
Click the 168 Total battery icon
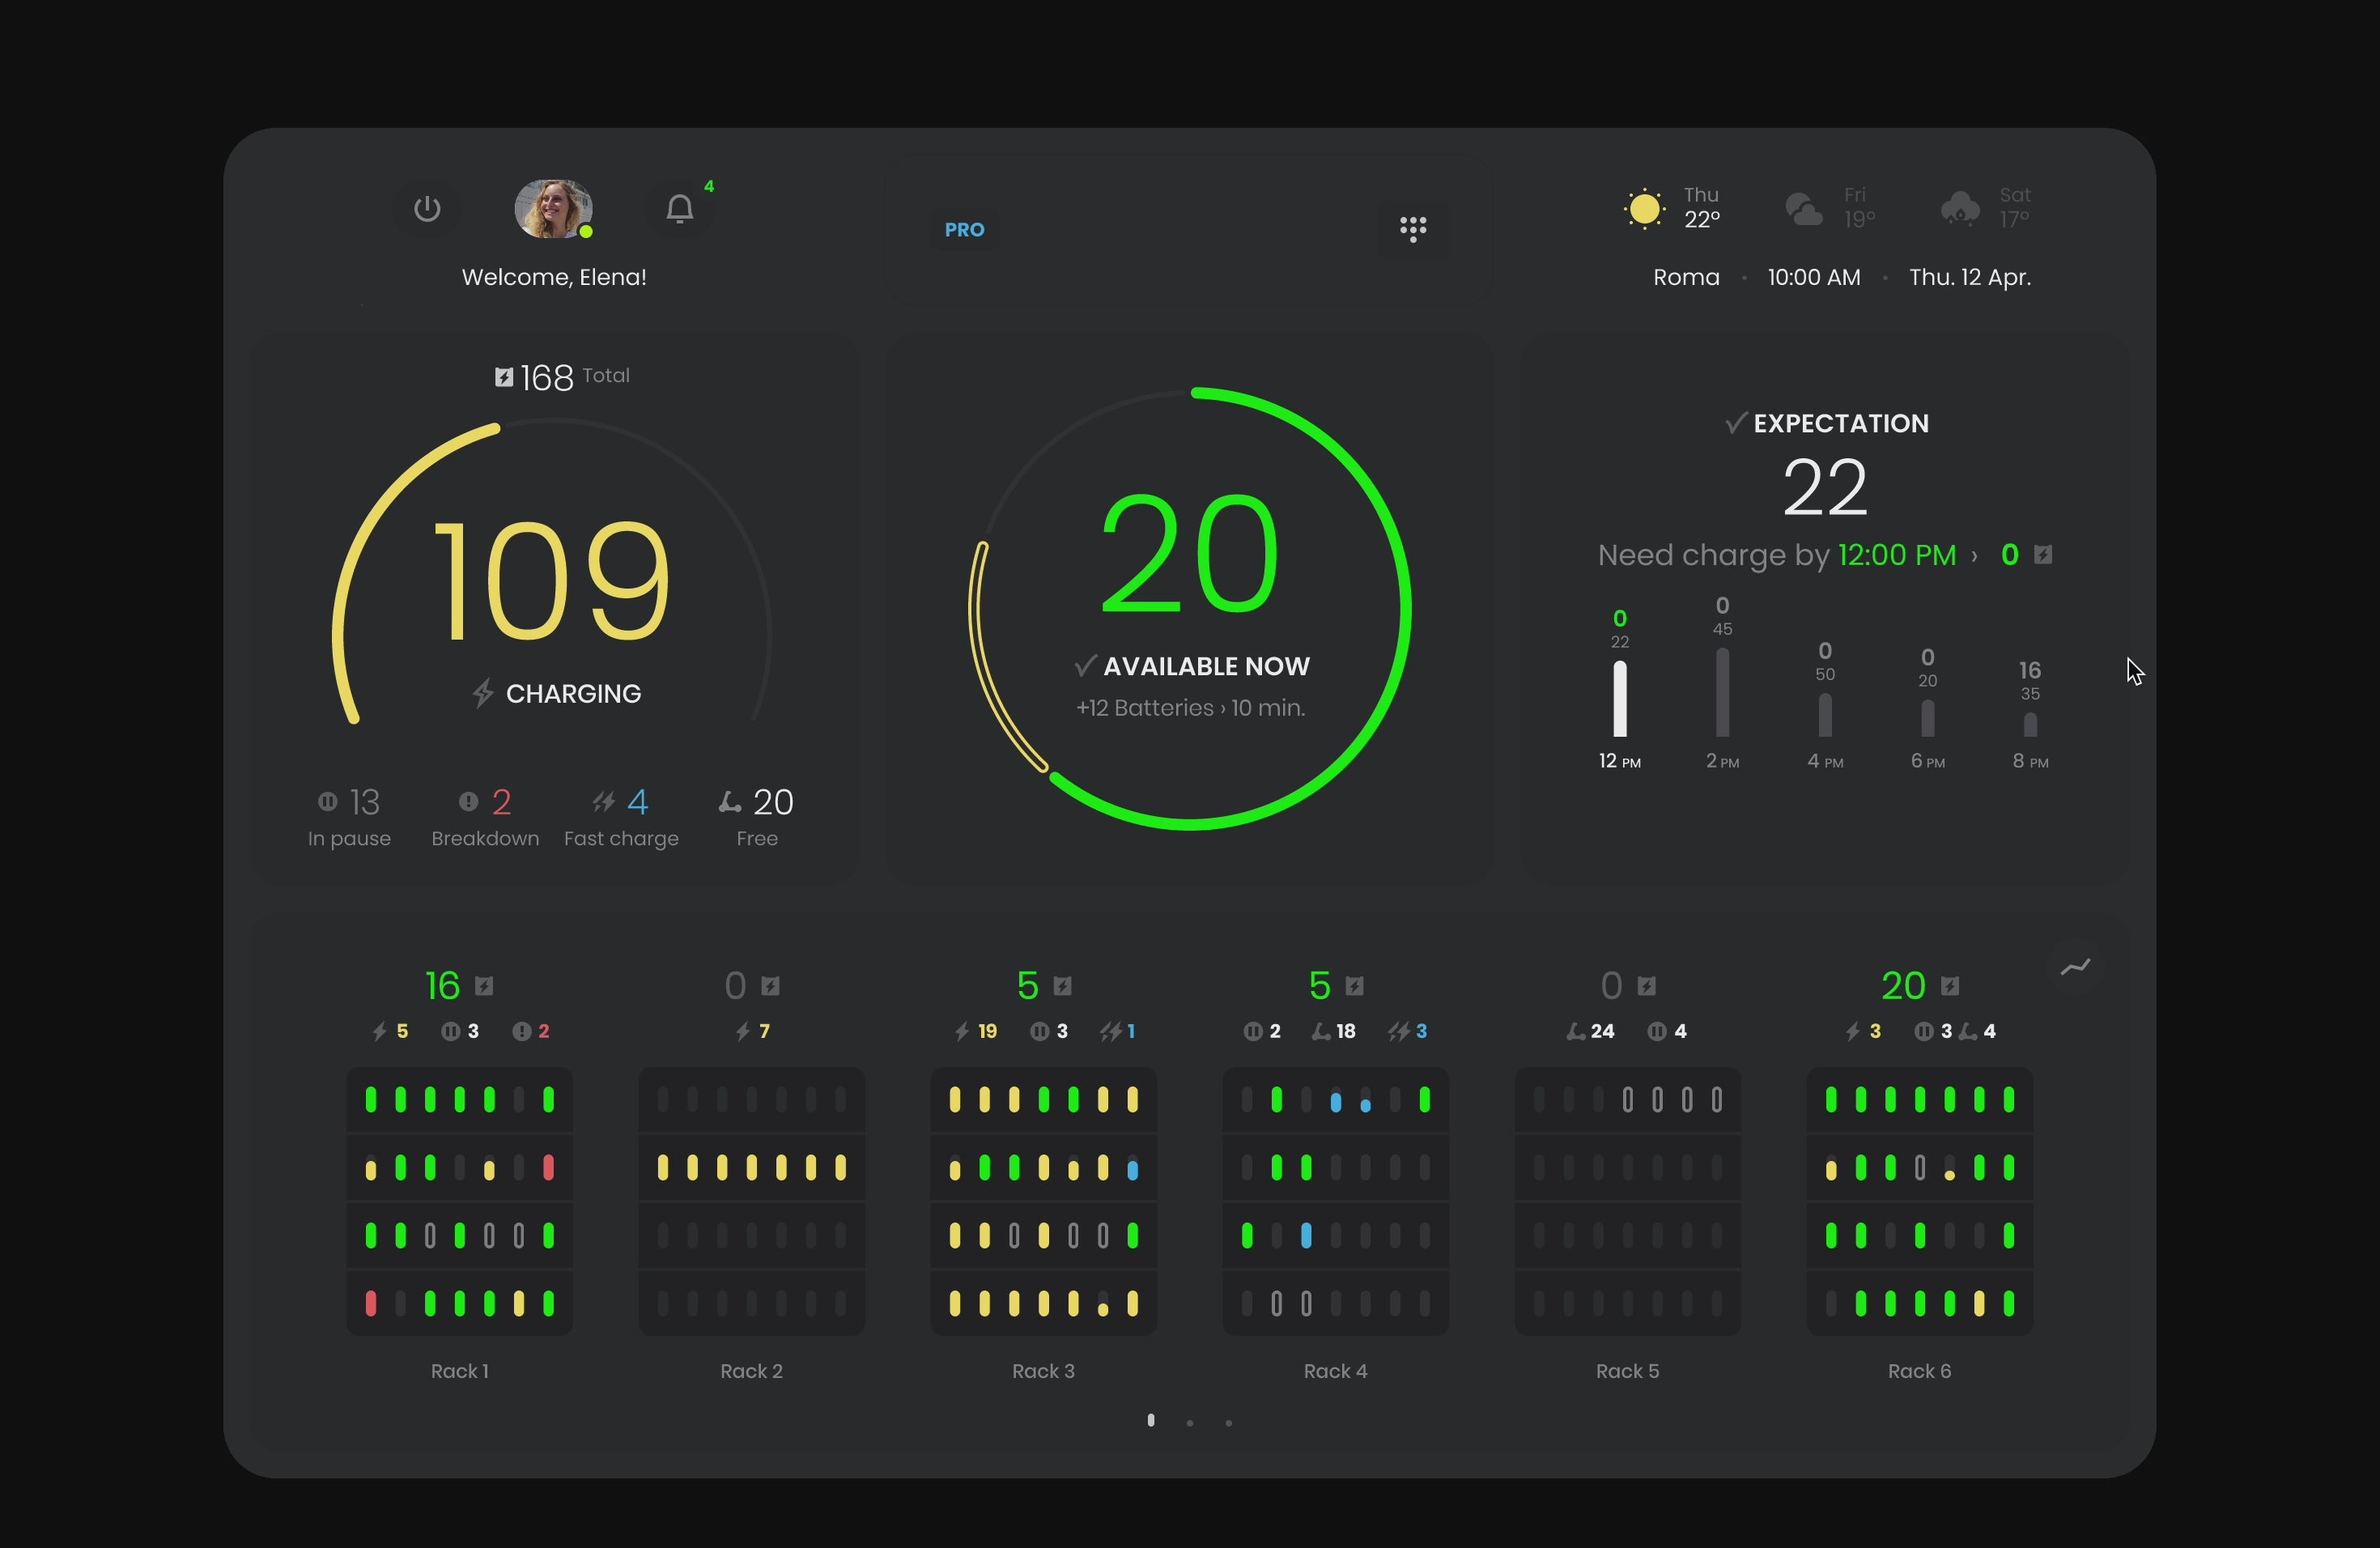point(504,377)
